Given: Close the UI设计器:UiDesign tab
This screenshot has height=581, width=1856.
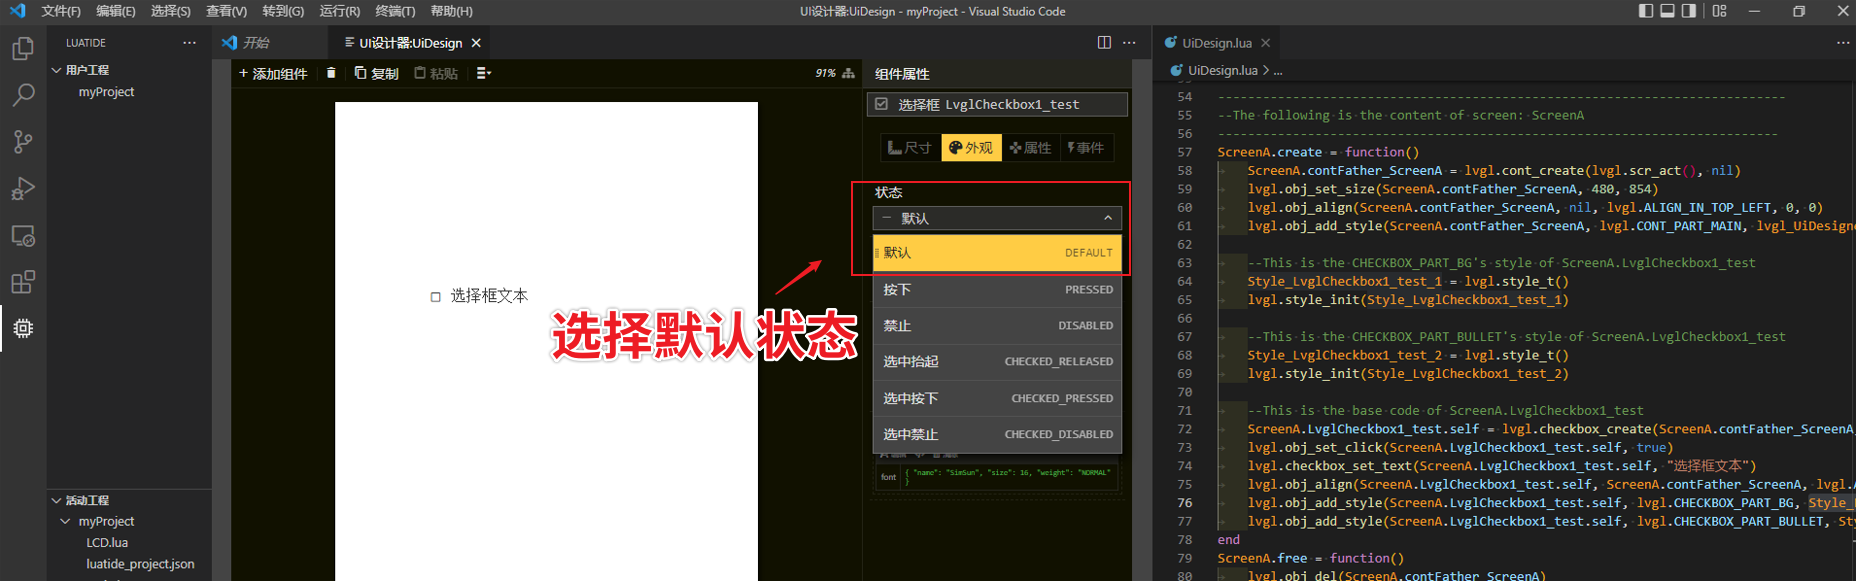Looking at the screenshot, I should pos(476,43).
